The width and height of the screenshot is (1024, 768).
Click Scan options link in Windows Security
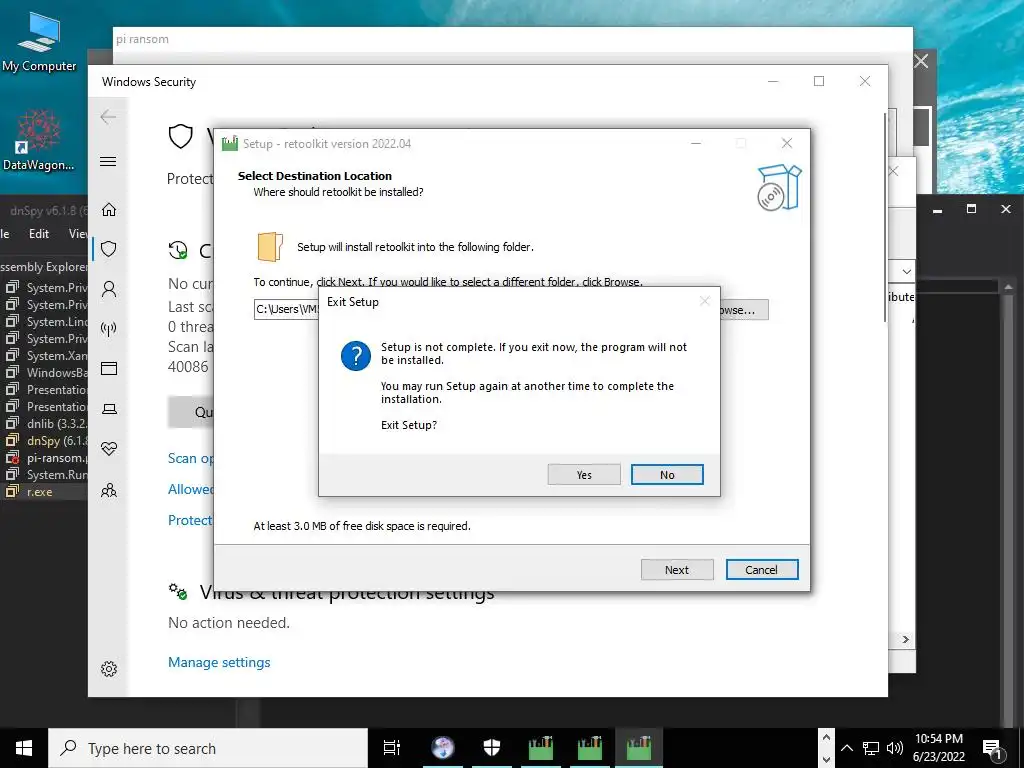pyautogui.click(x=191, y=458)
